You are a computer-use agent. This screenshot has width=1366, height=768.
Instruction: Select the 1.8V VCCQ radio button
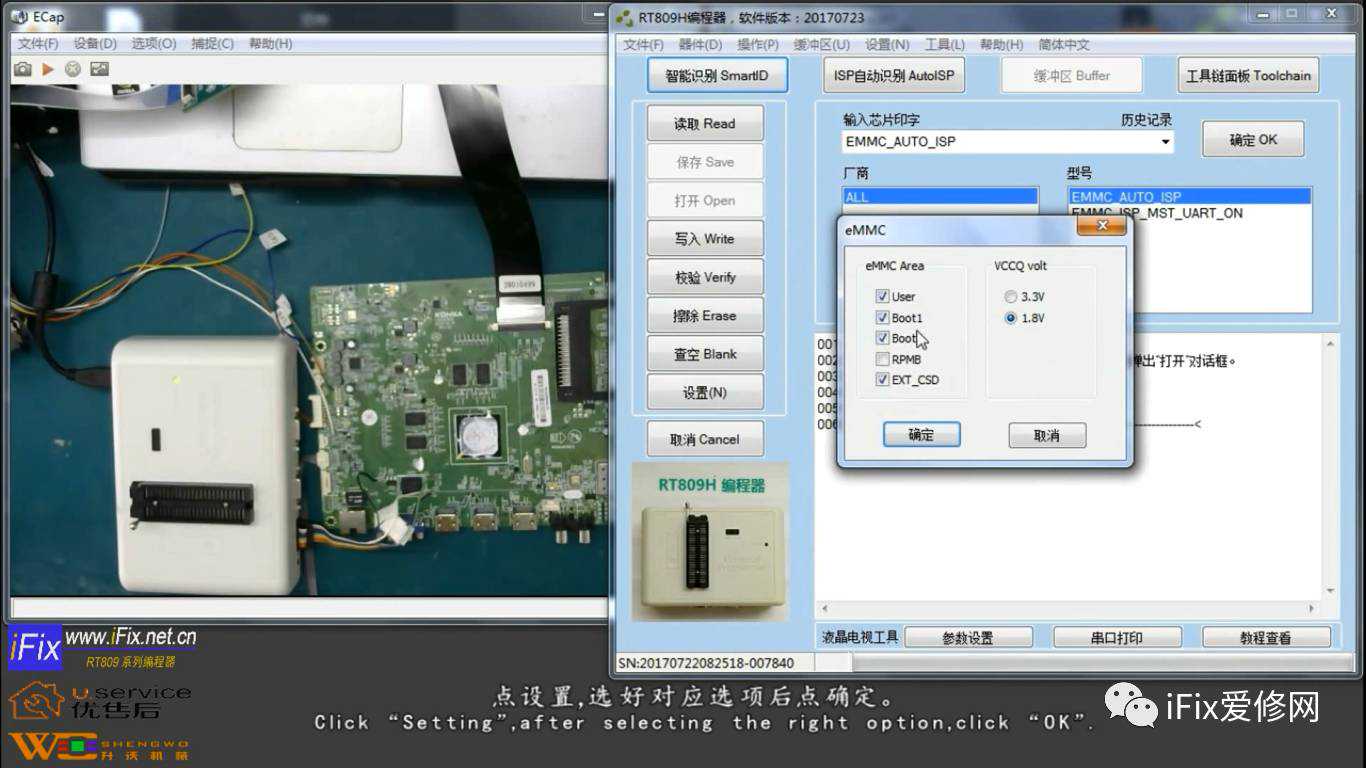1011,318
